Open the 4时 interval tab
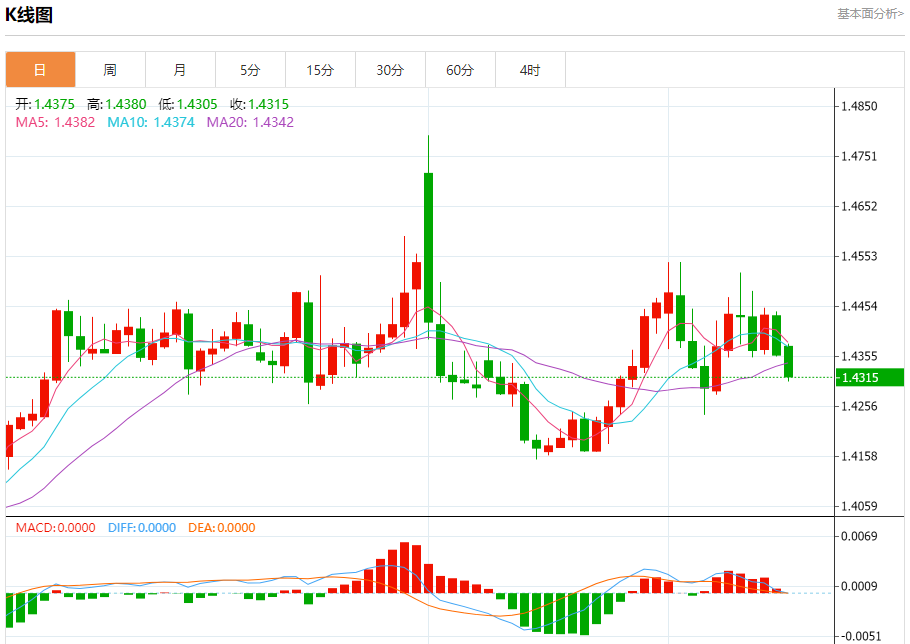Viewport: 910px width, 644px height. point(530,70)
